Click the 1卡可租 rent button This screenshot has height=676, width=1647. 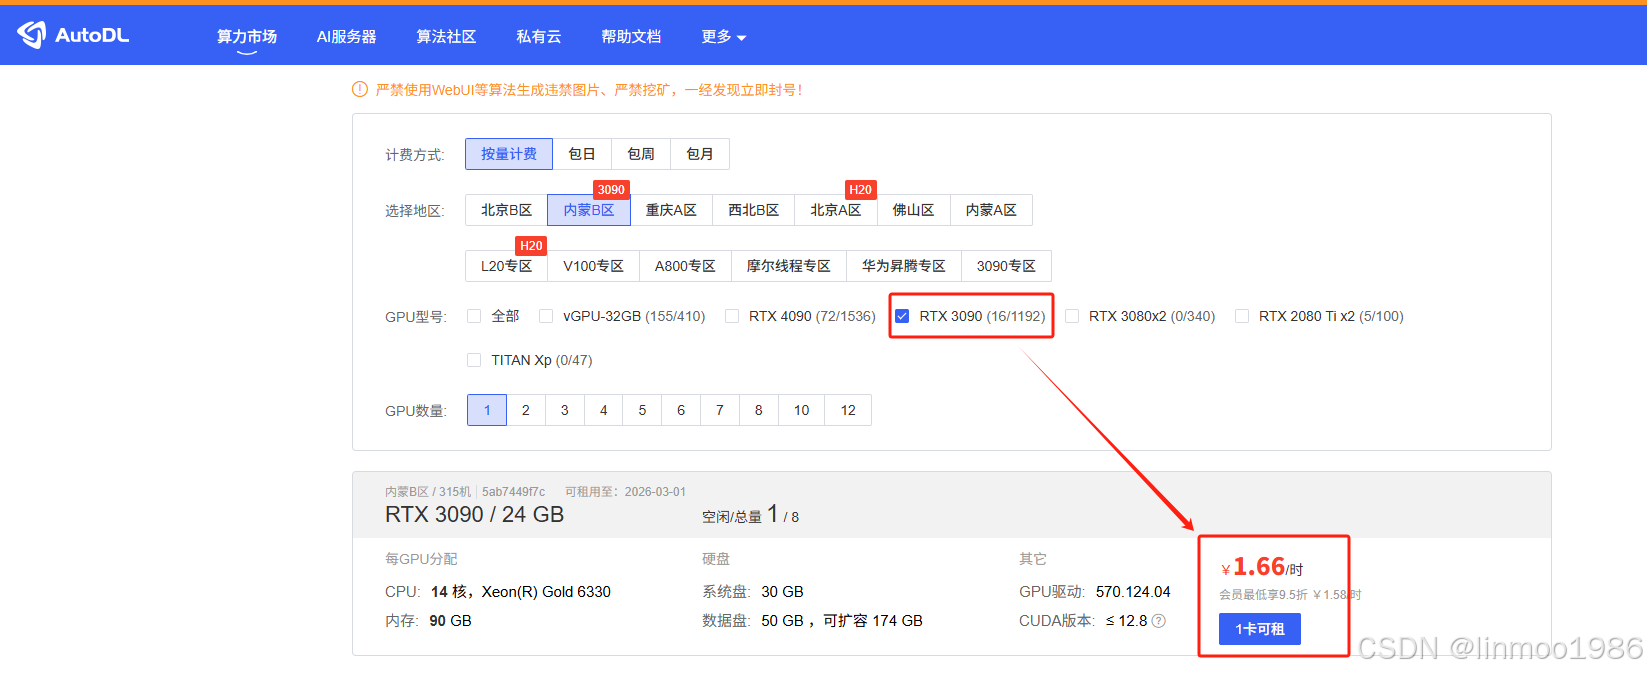click(1260, 629)
